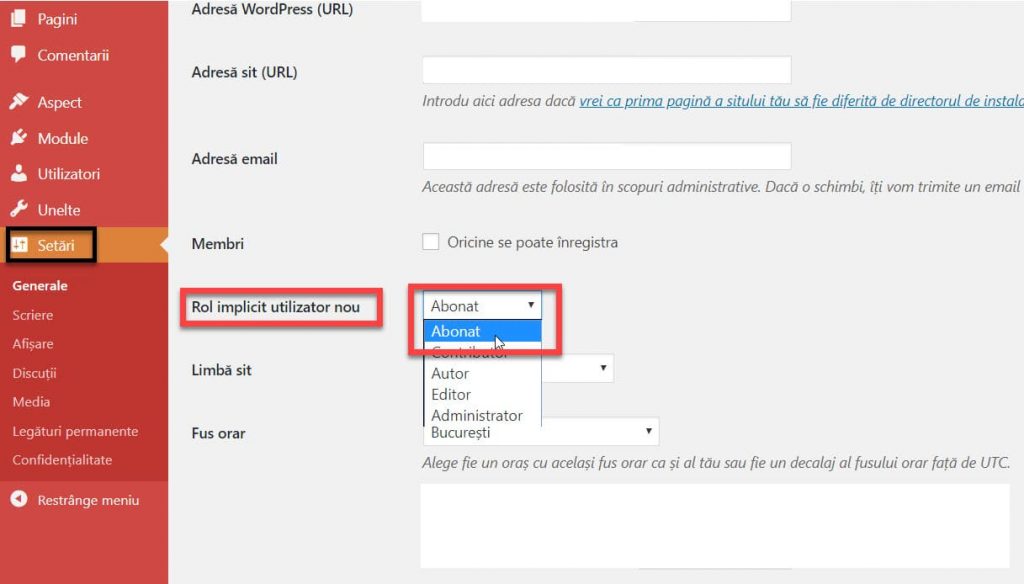Viewport: 1024px width, 584px height.
Task: Select Autor from the role list
Action: click(450, 373)
